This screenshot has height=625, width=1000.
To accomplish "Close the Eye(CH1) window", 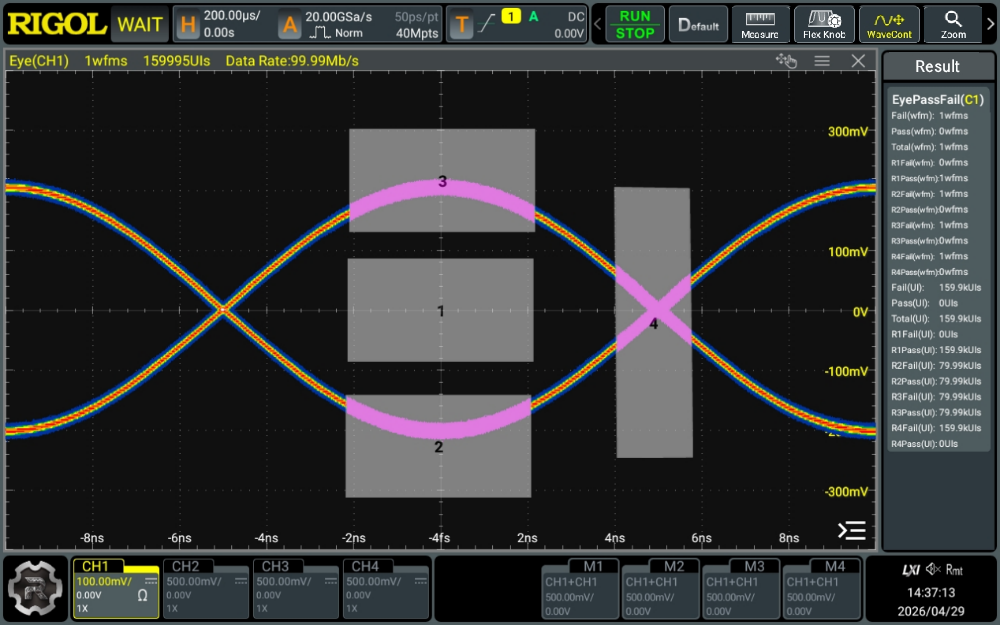I will pos(858,61).
